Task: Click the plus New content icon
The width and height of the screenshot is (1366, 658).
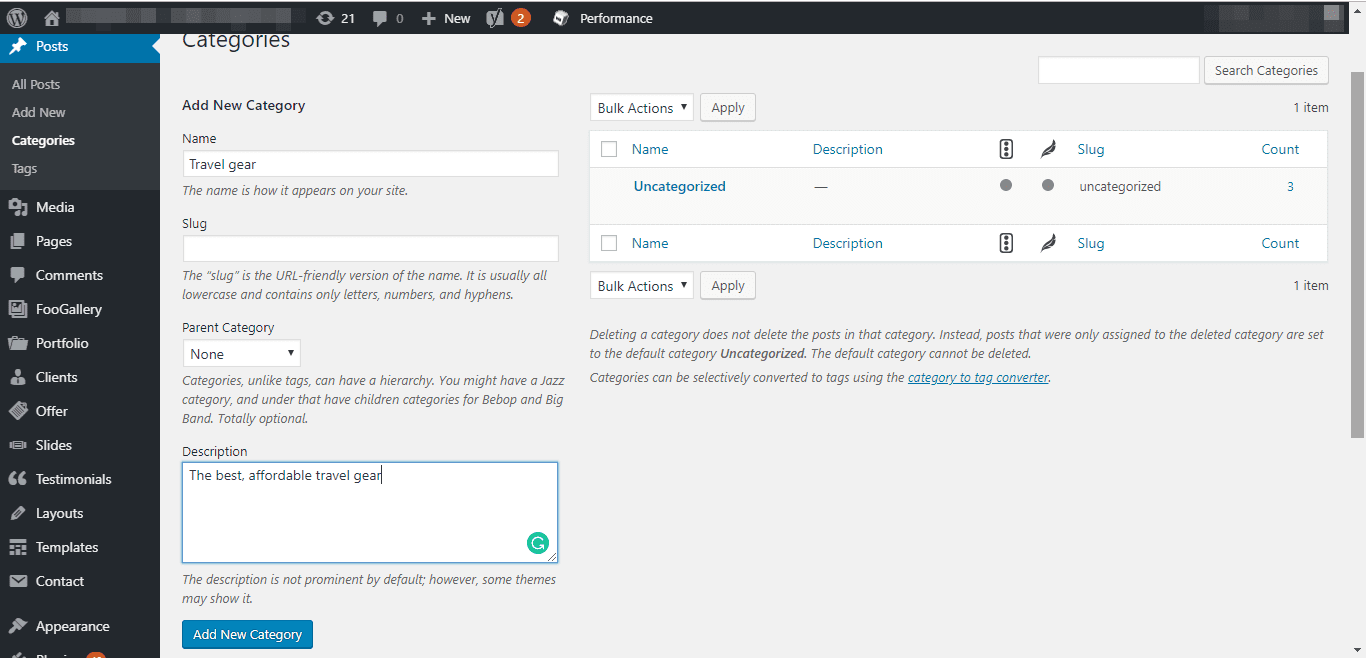Action: point(429,18)
